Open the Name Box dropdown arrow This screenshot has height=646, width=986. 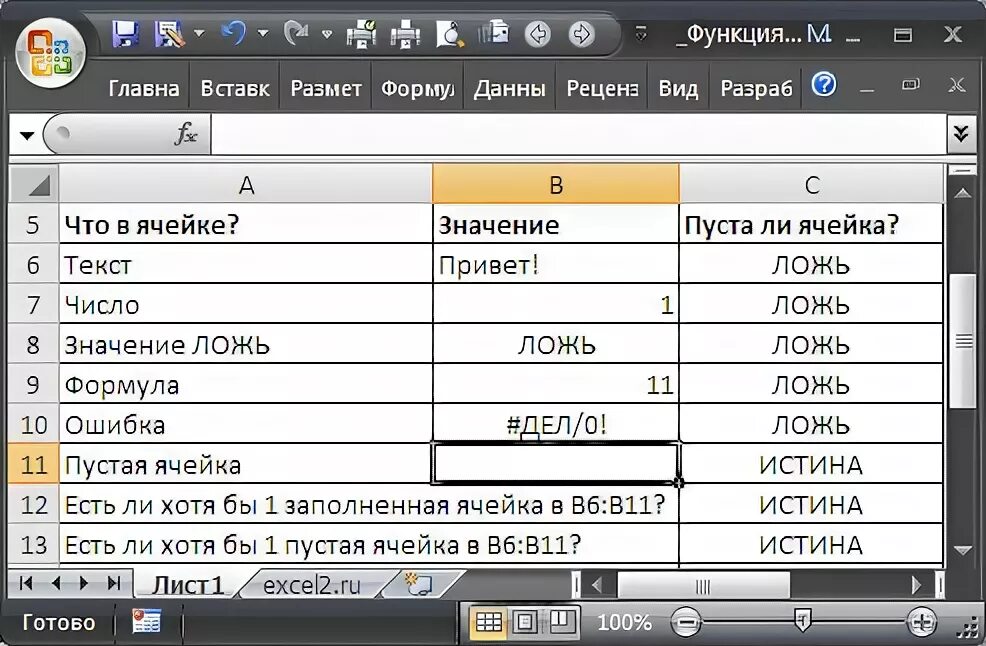[x=26, y=135]
